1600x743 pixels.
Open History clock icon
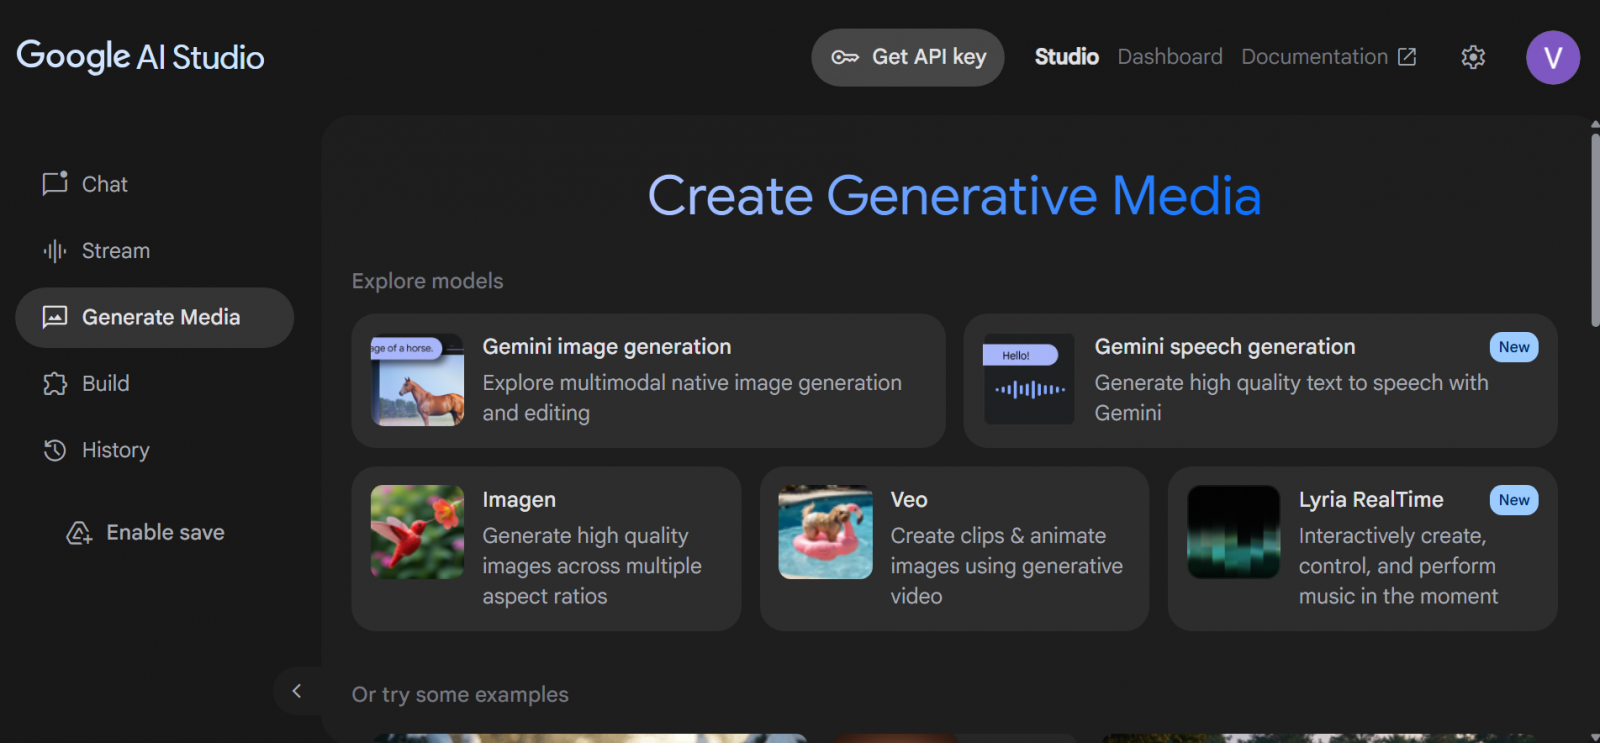55,451
